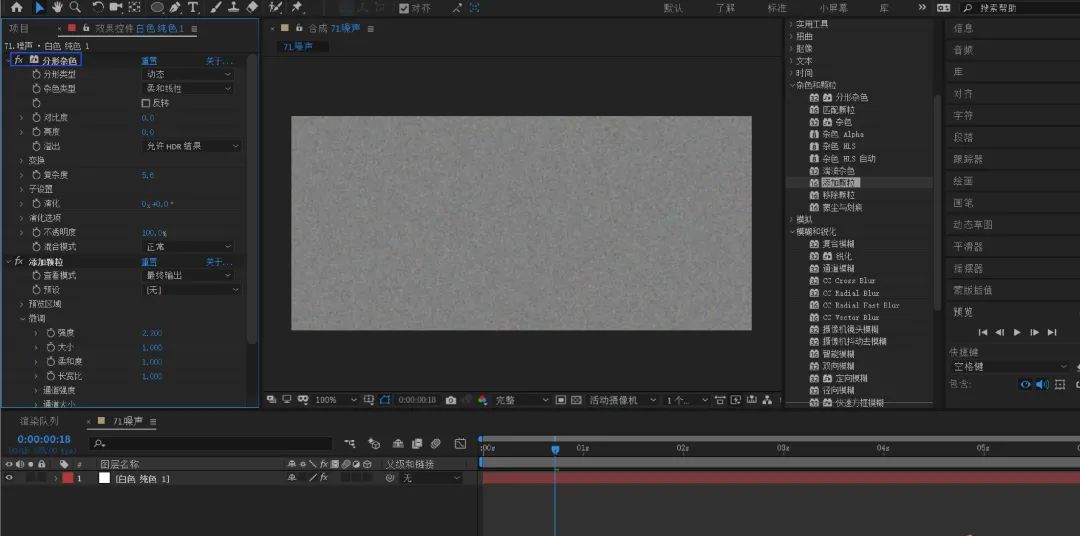The height and width of the screenshot is (536, 1080).
Task: Open the 快捷键 dropdown showing 空格键
Action: point(1009,367)
